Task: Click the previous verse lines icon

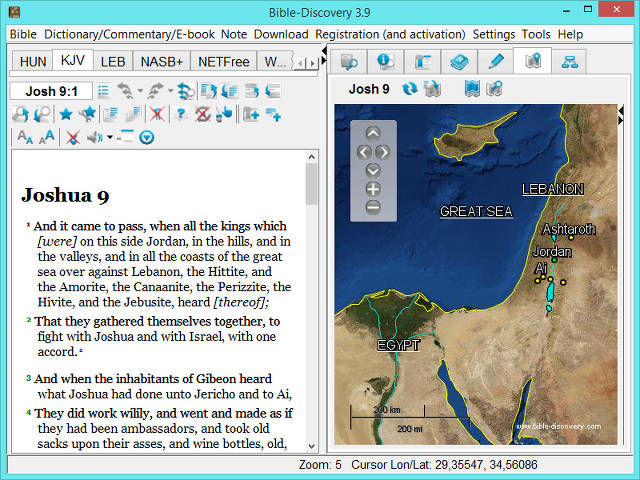Action: coord(273,91)
